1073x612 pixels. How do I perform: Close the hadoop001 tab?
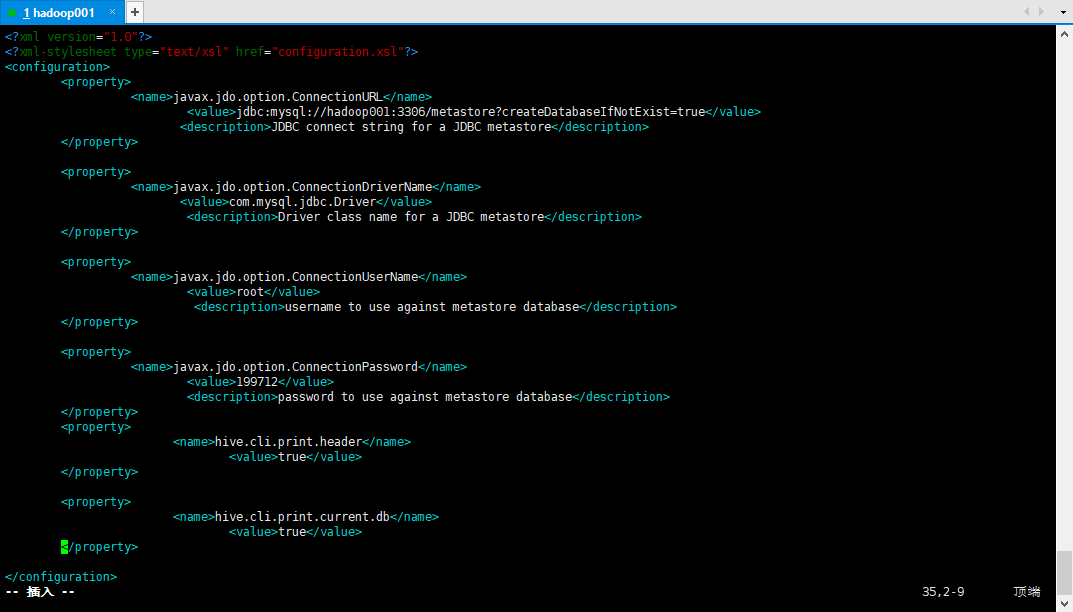point(112,12)
